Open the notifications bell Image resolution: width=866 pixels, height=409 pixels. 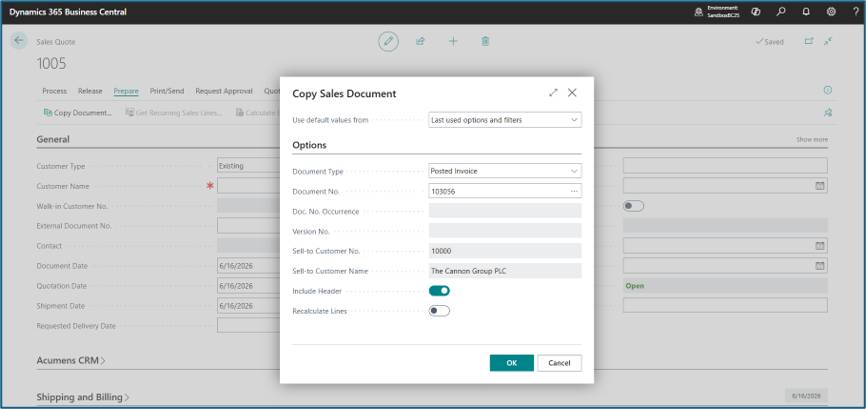point(806,12)
